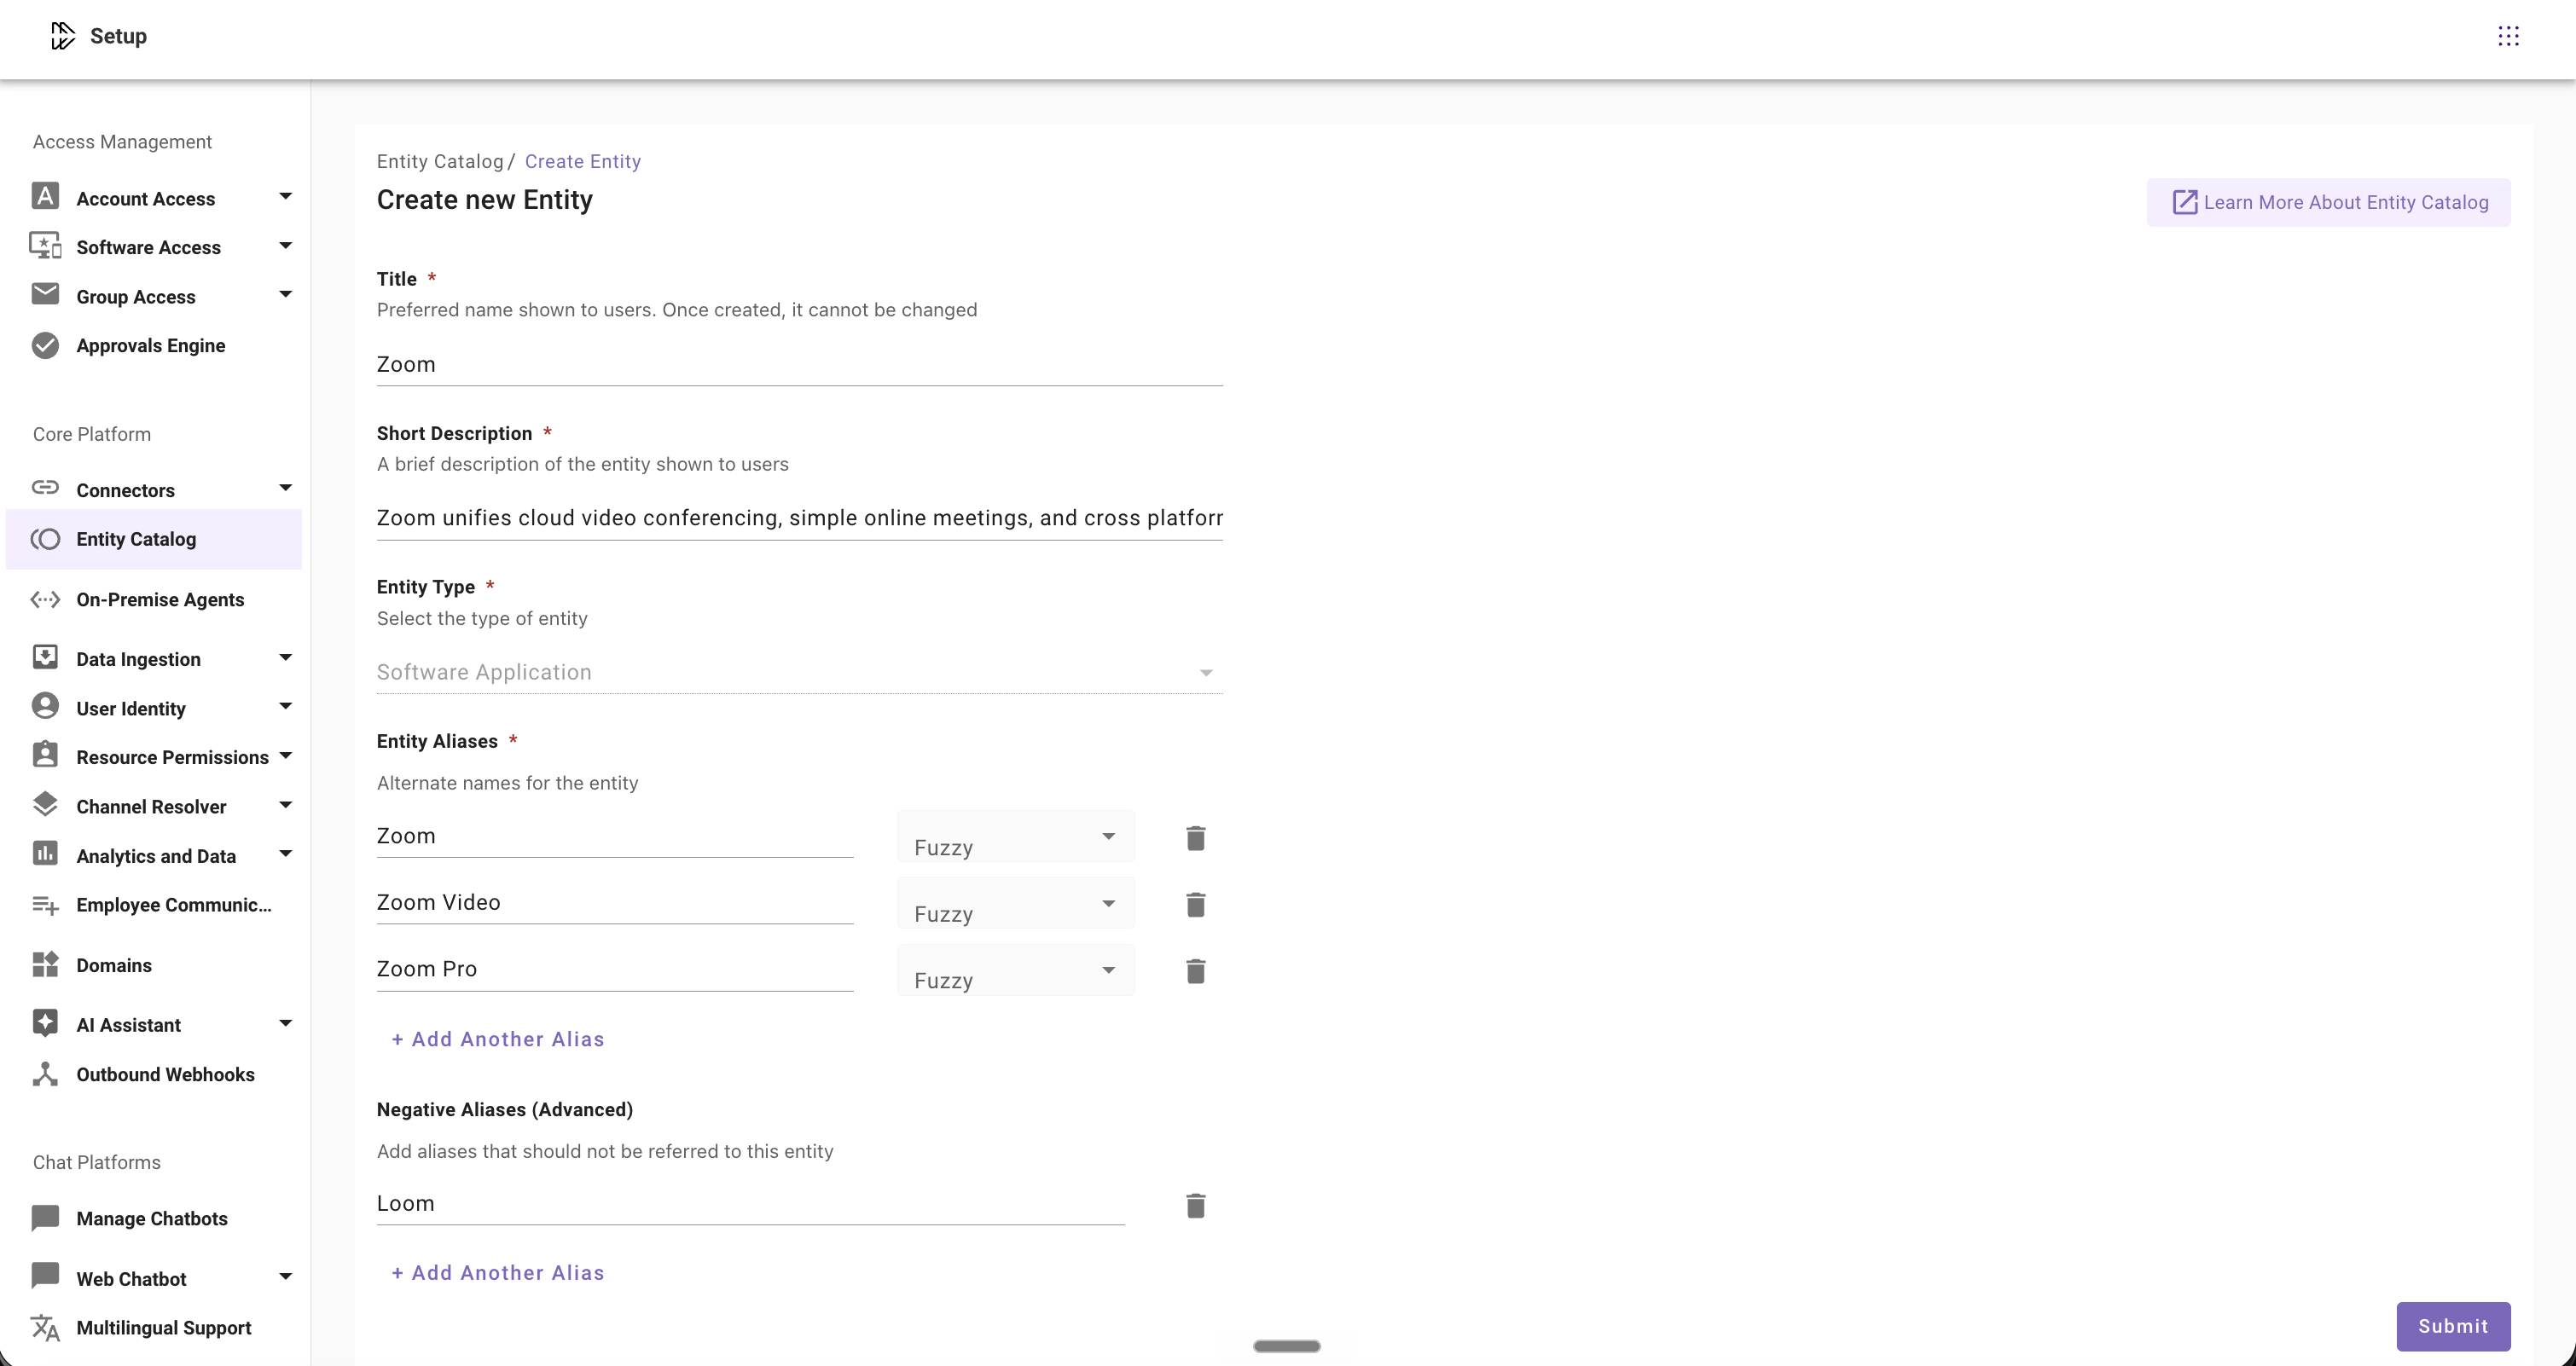
Task: Expand the Group Access section arrow
Action: 285,294
